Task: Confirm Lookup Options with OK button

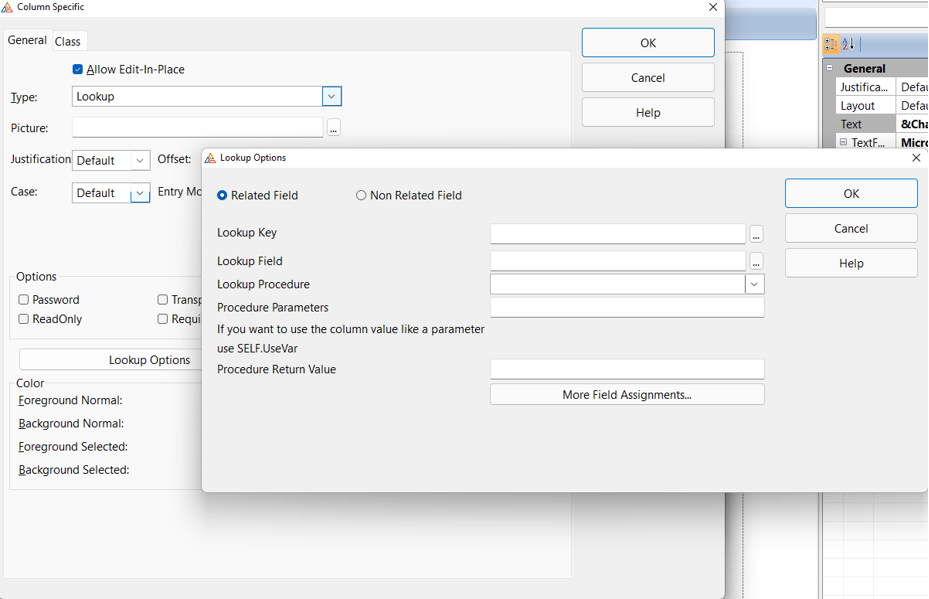Action: coord(850,194)
